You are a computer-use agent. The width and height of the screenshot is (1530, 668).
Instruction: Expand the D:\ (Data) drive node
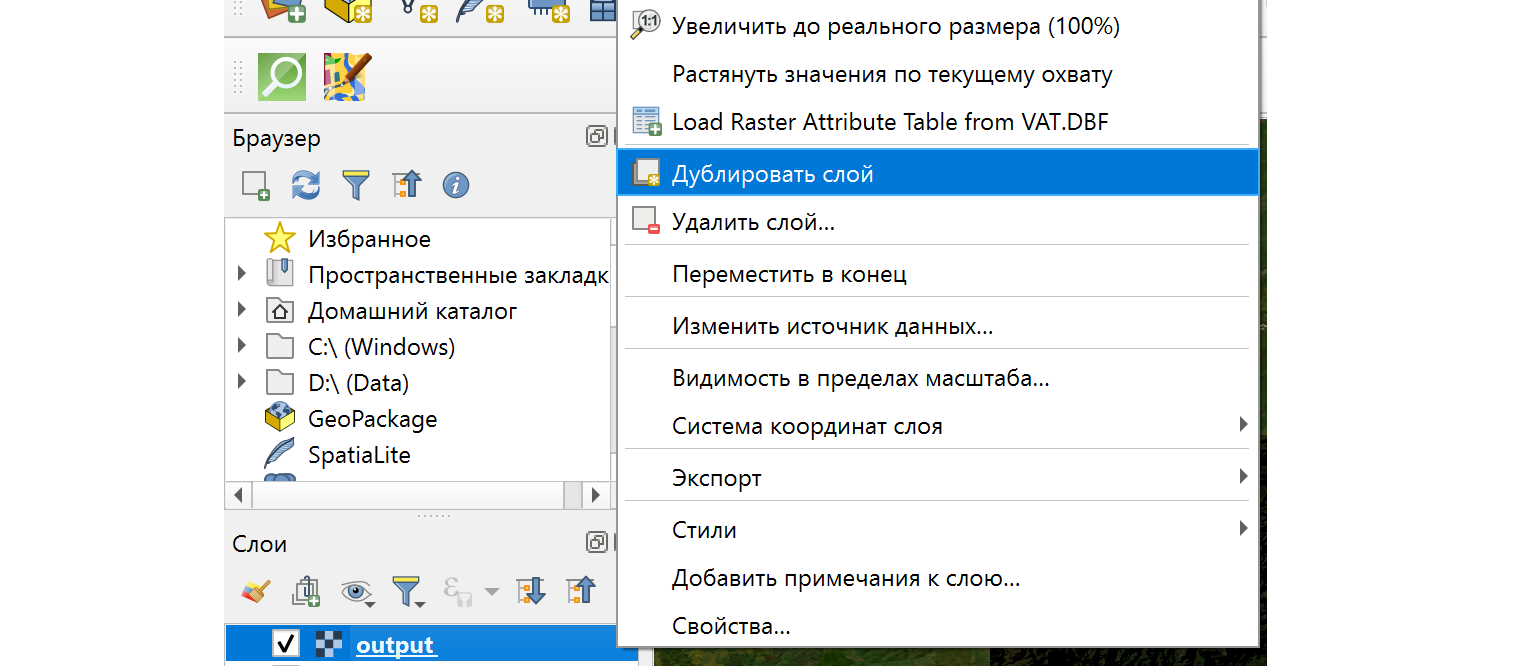pyautogui.click(x=242, y=383)
